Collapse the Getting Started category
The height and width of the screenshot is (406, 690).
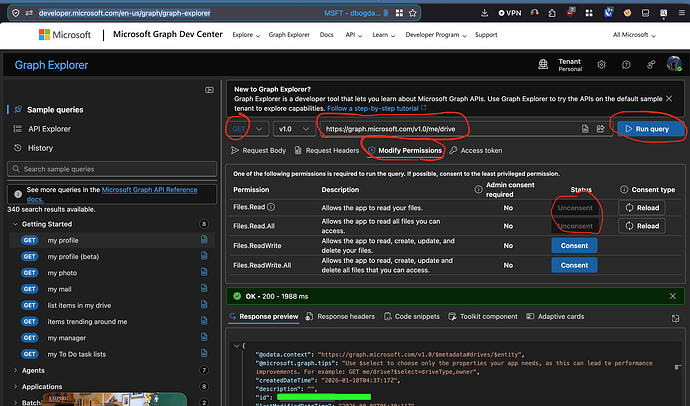coord(15,224)
